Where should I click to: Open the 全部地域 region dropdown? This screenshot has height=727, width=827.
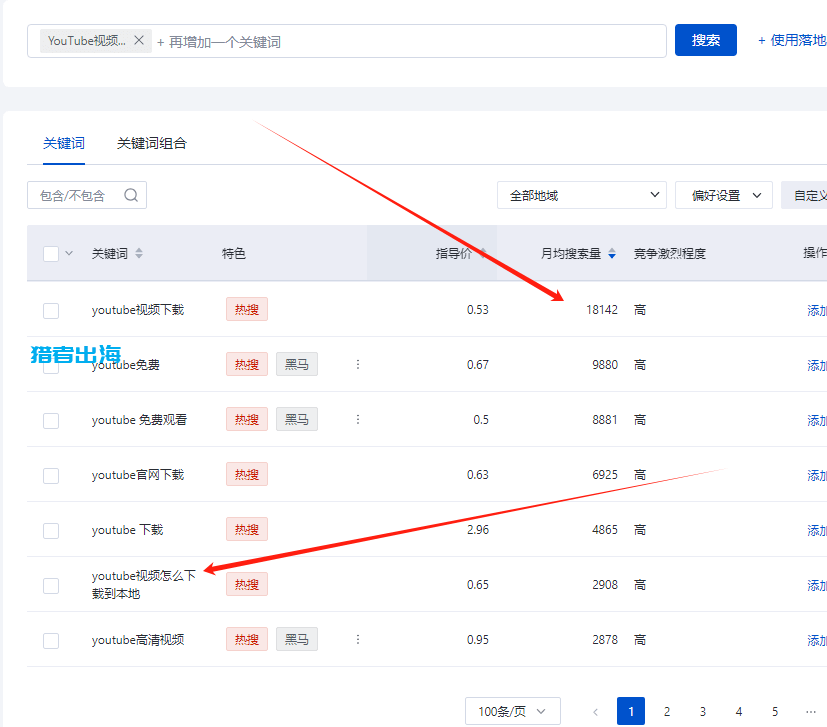(x=582, y=195)
